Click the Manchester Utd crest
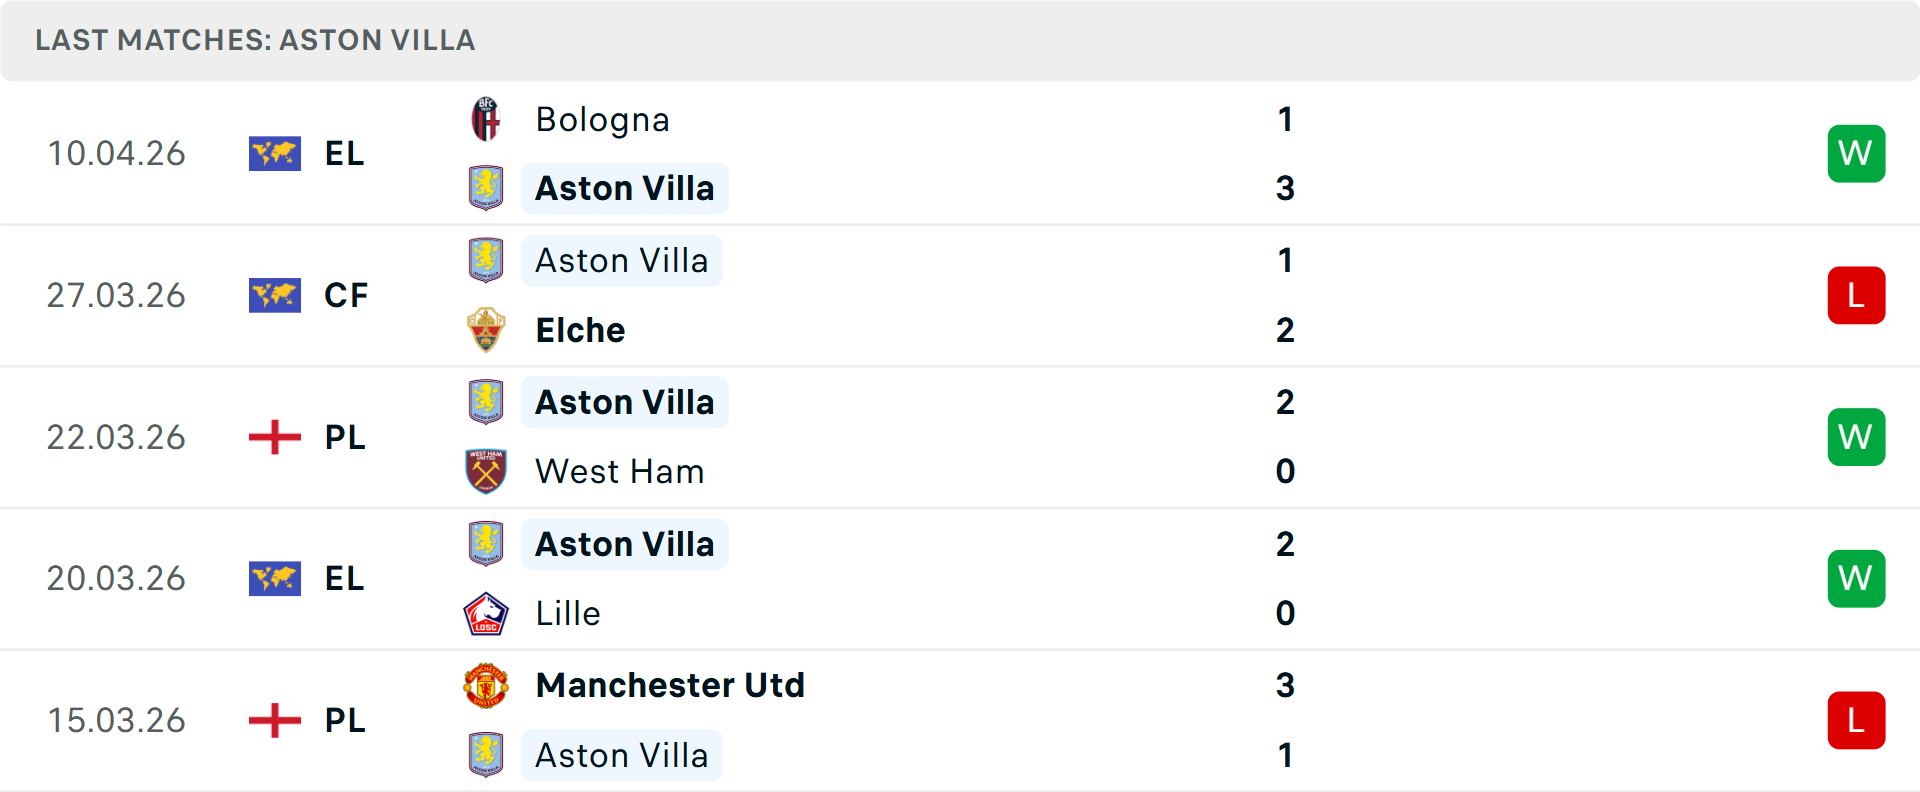This screenshot has height=792, width=1920. (486, 686)
